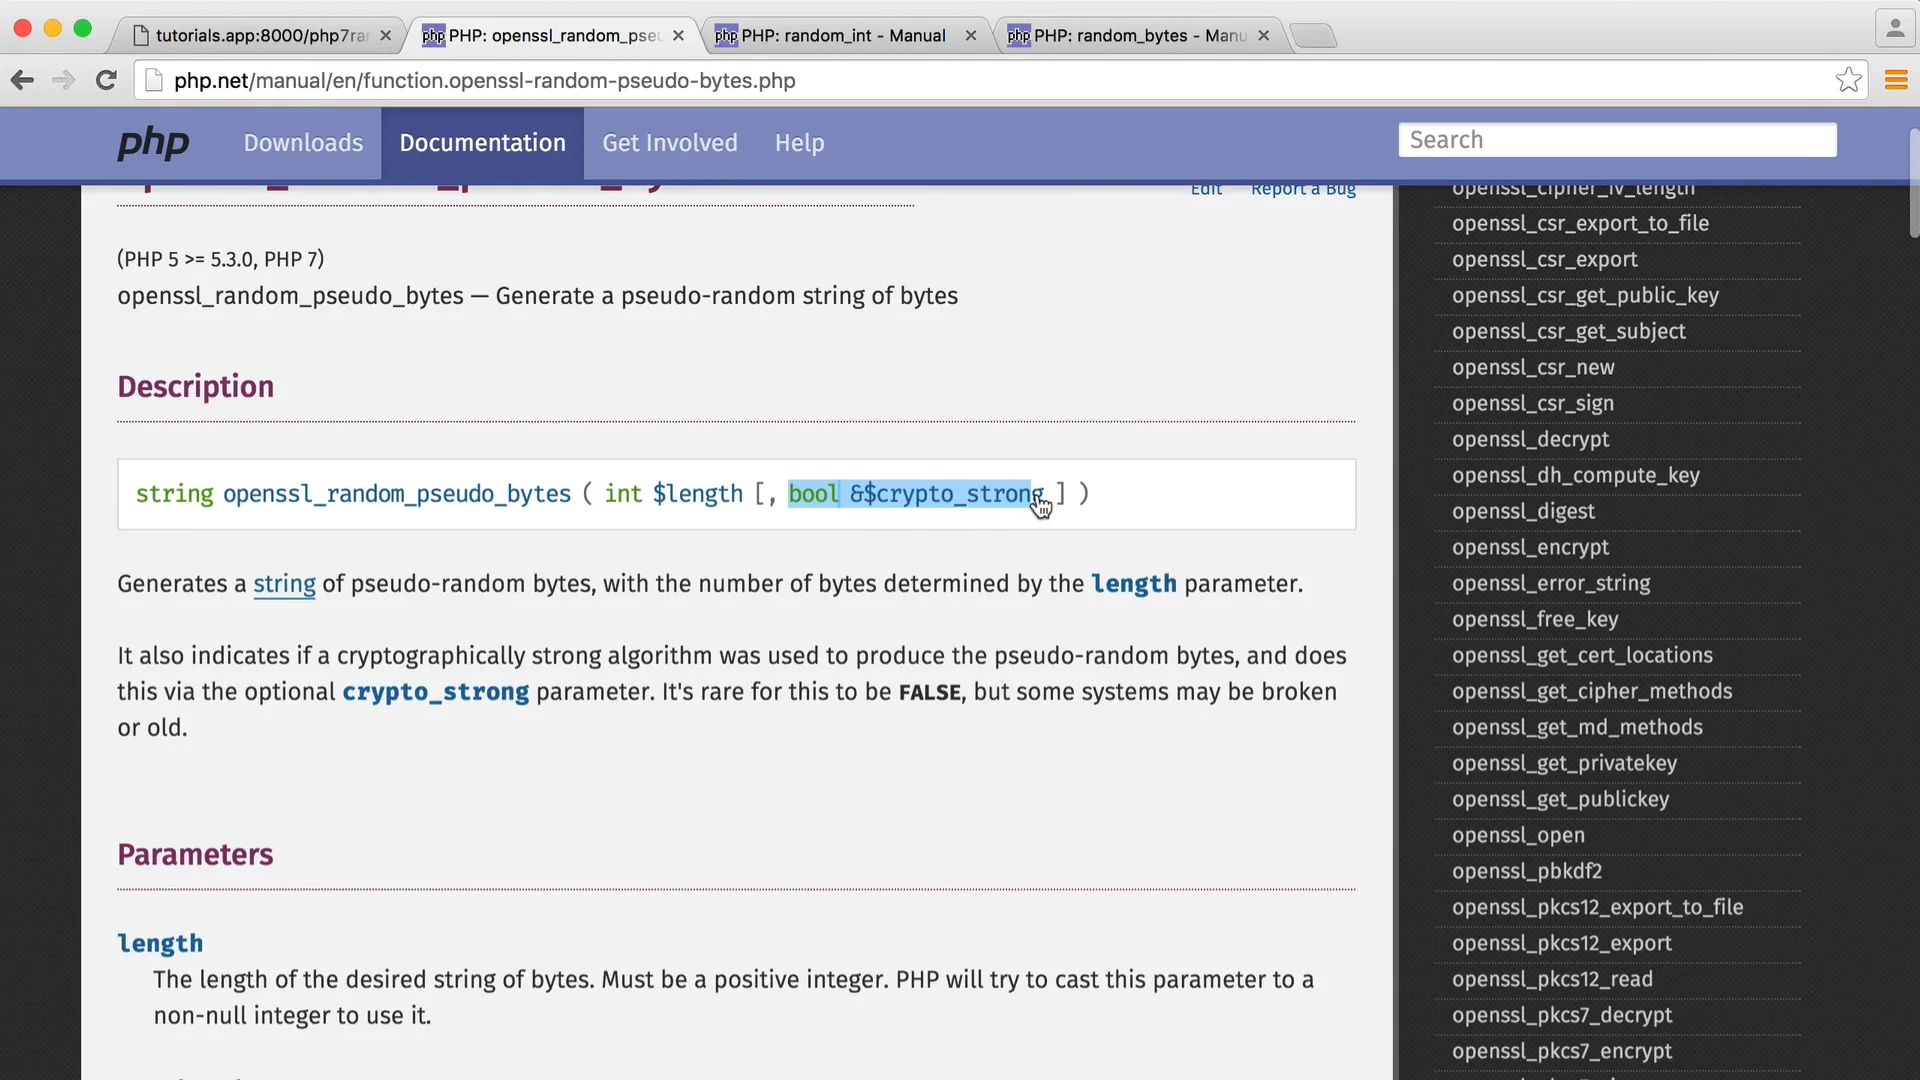Open Chrome hamburger menu
The image size is (1920, 1080).
point(1896,80)
